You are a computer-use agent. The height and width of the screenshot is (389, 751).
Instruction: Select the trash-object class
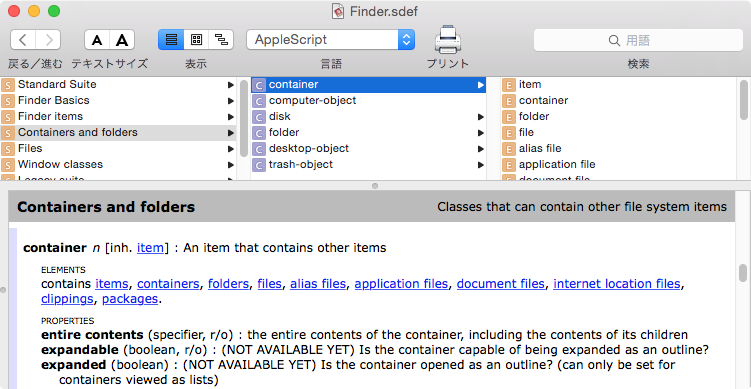368,164
